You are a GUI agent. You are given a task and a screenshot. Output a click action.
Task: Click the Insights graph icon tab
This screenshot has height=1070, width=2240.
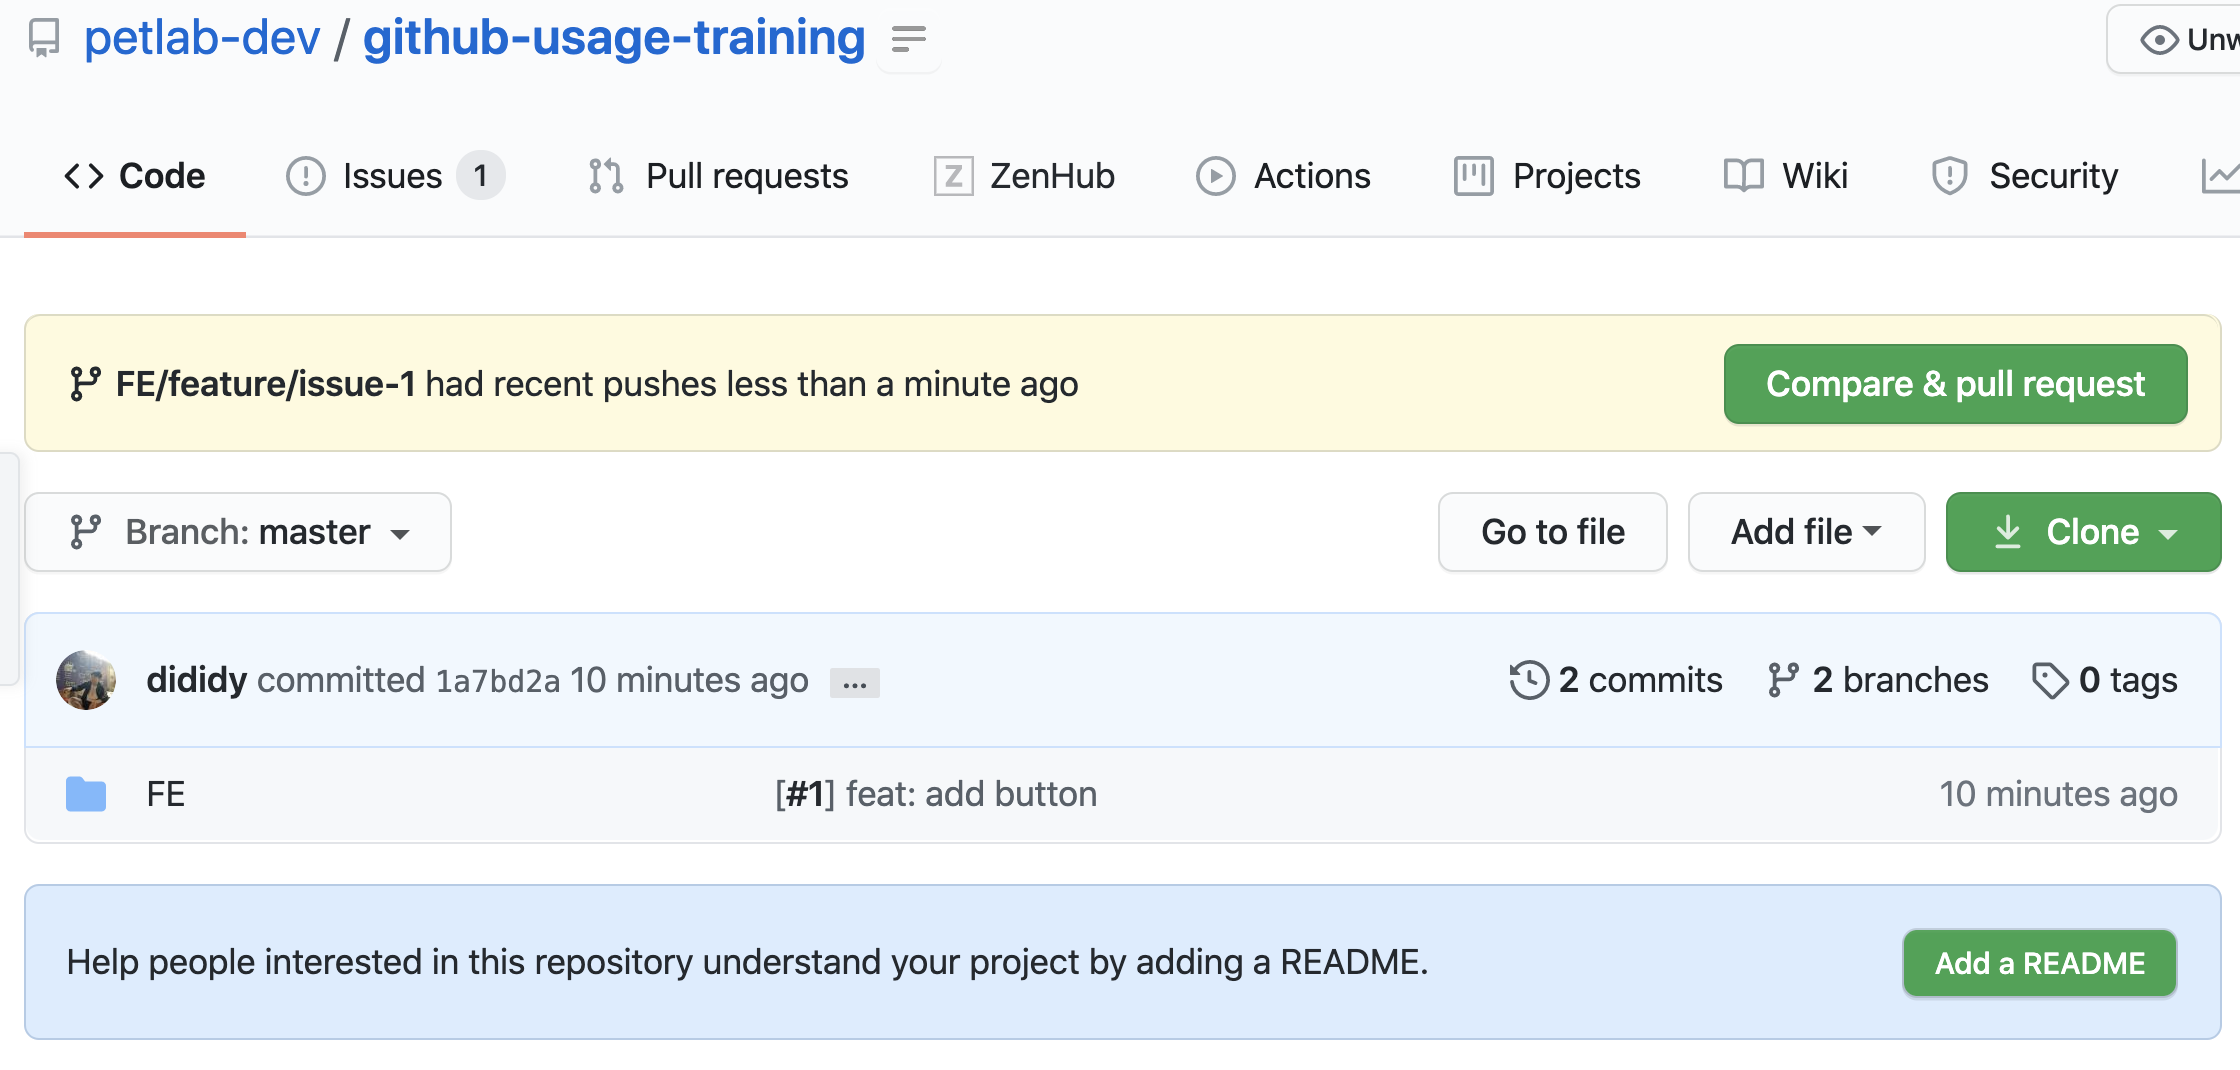2220,176
